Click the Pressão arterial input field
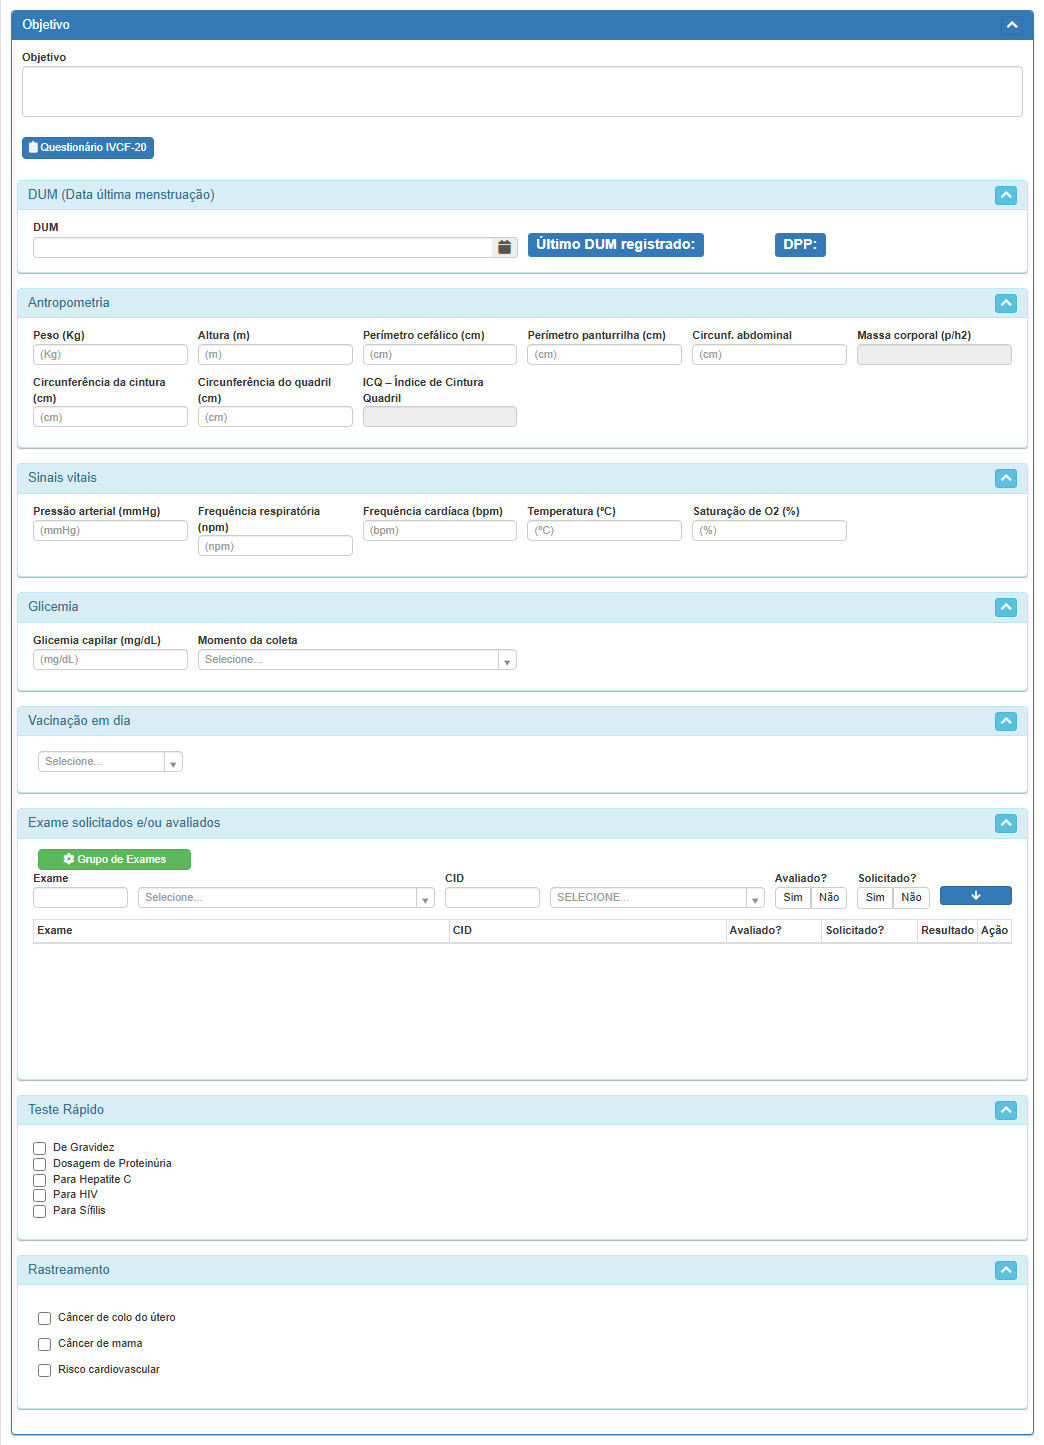The image size is (1044, 1445). [x=110, y=531]
